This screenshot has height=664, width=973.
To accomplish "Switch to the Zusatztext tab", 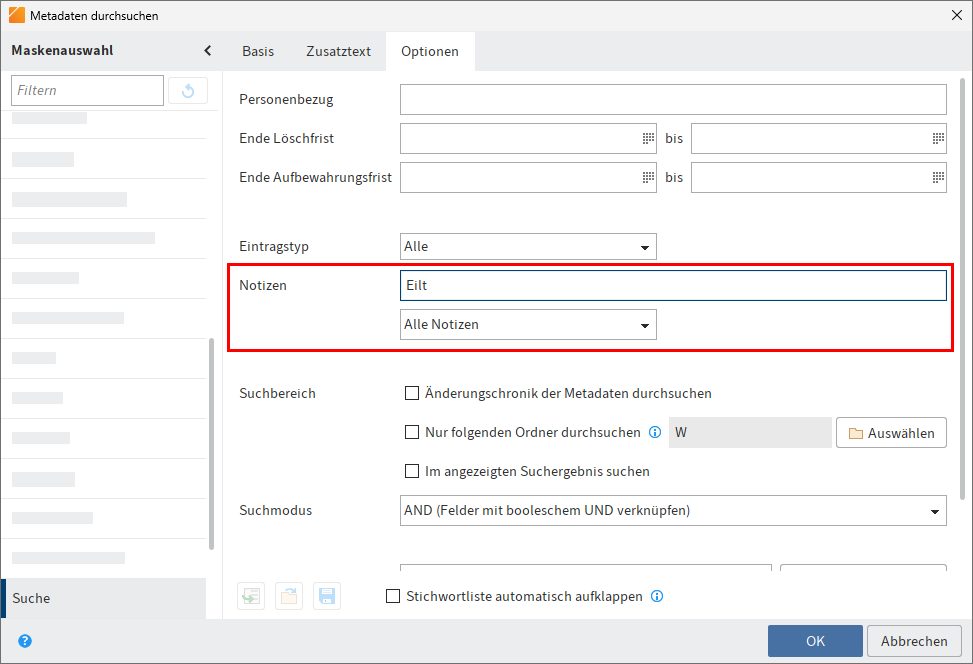I will pyautogui.click(x=338, y=51).
